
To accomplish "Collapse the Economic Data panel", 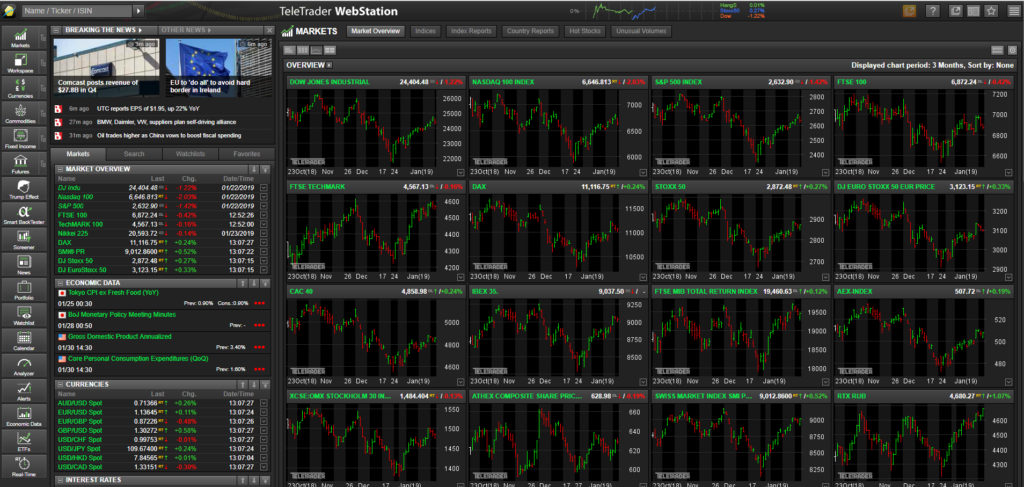I will click(59, 282).
